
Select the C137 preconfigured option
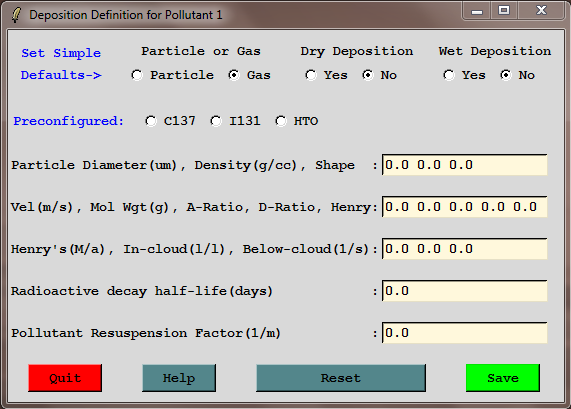150,121
